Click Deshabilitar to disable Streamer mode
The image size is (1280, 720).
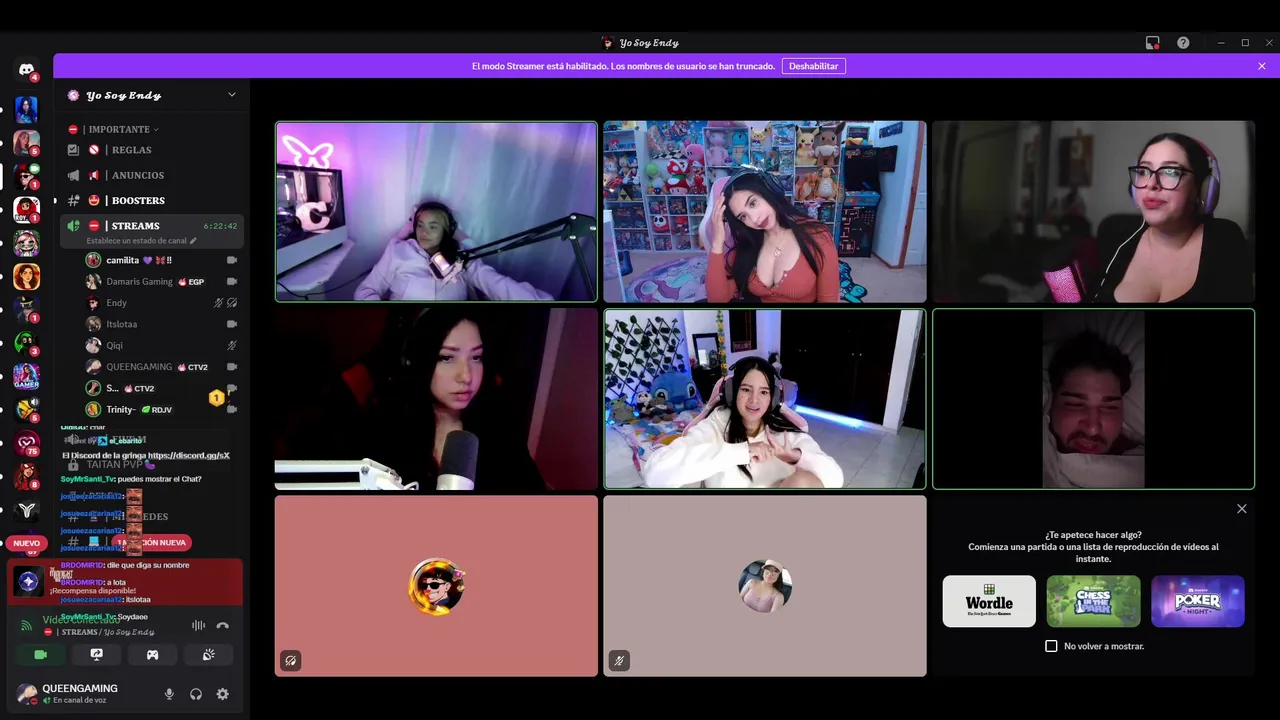pos(813,66)
